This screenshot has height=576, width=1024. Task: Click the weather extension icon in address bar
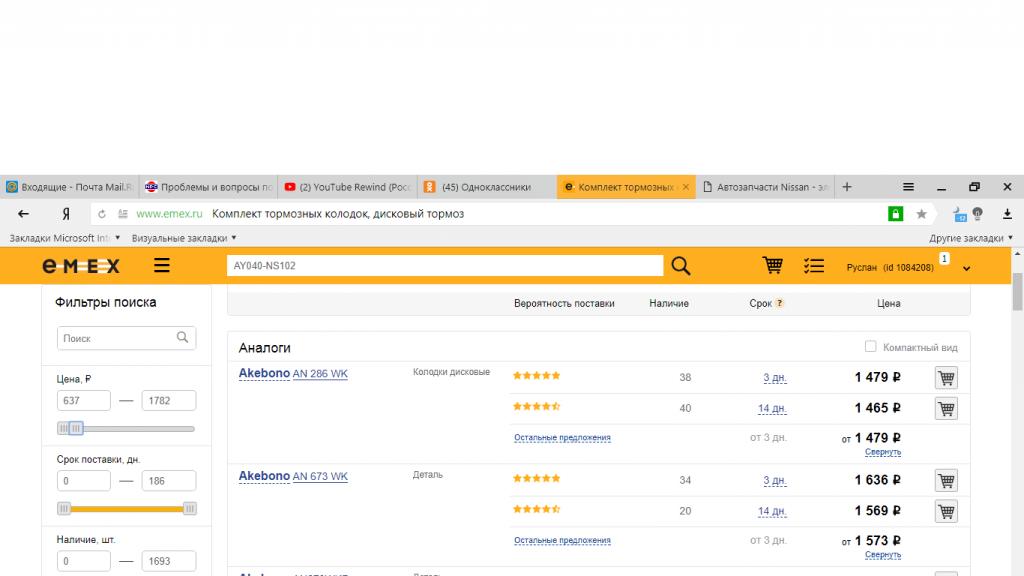[959, 214]
